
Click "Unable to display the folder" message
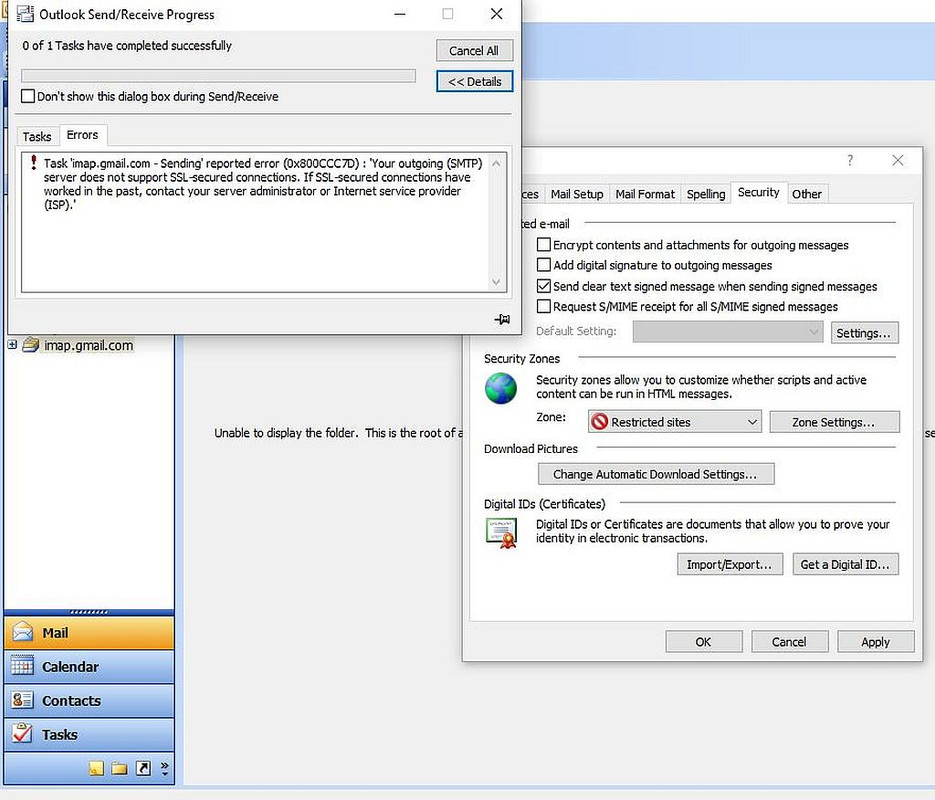click(x=338, y=433)
